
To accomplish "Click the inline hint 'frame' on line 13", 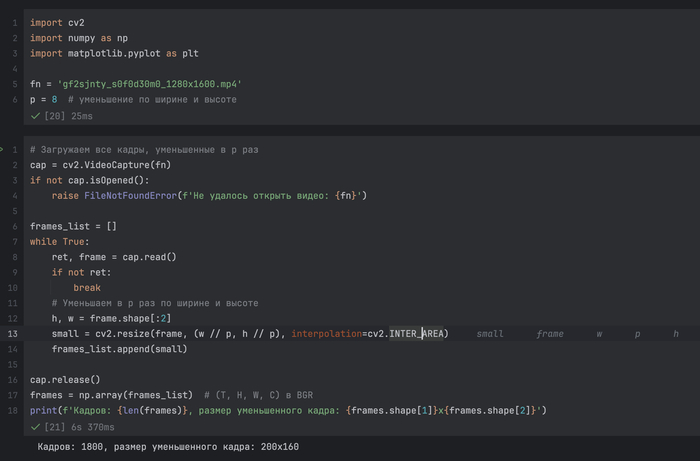I will pyautogui.click(x=550, y=333).
